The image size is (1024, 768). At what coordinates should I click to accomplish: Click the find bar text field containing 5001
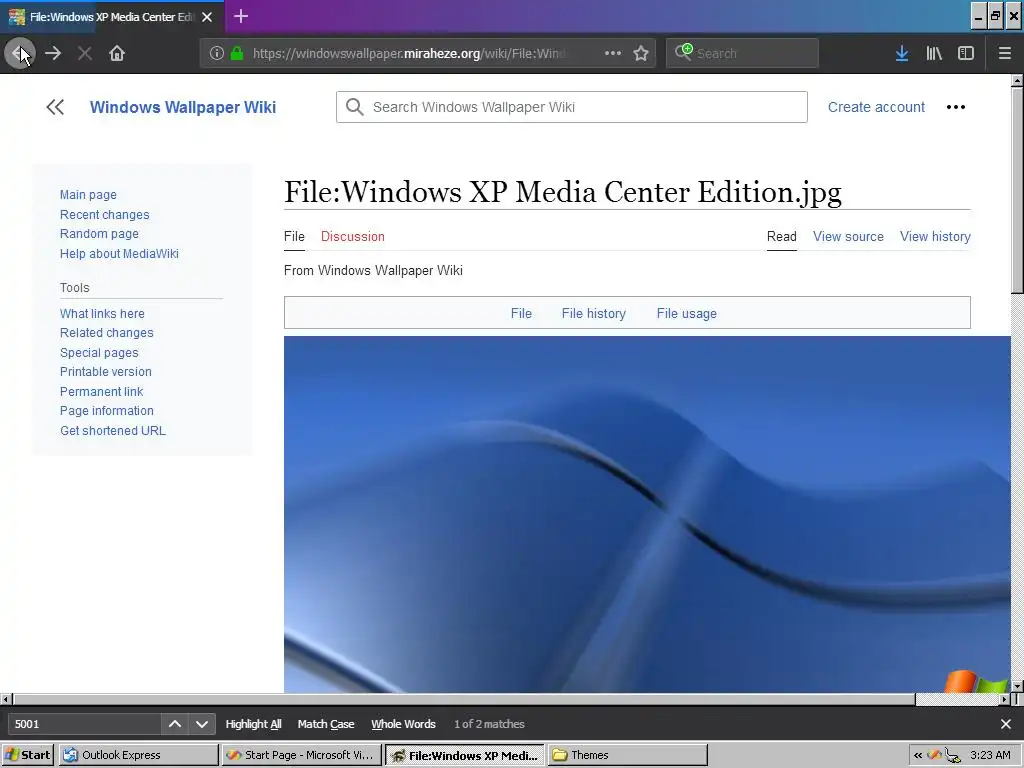pos(84,724)
